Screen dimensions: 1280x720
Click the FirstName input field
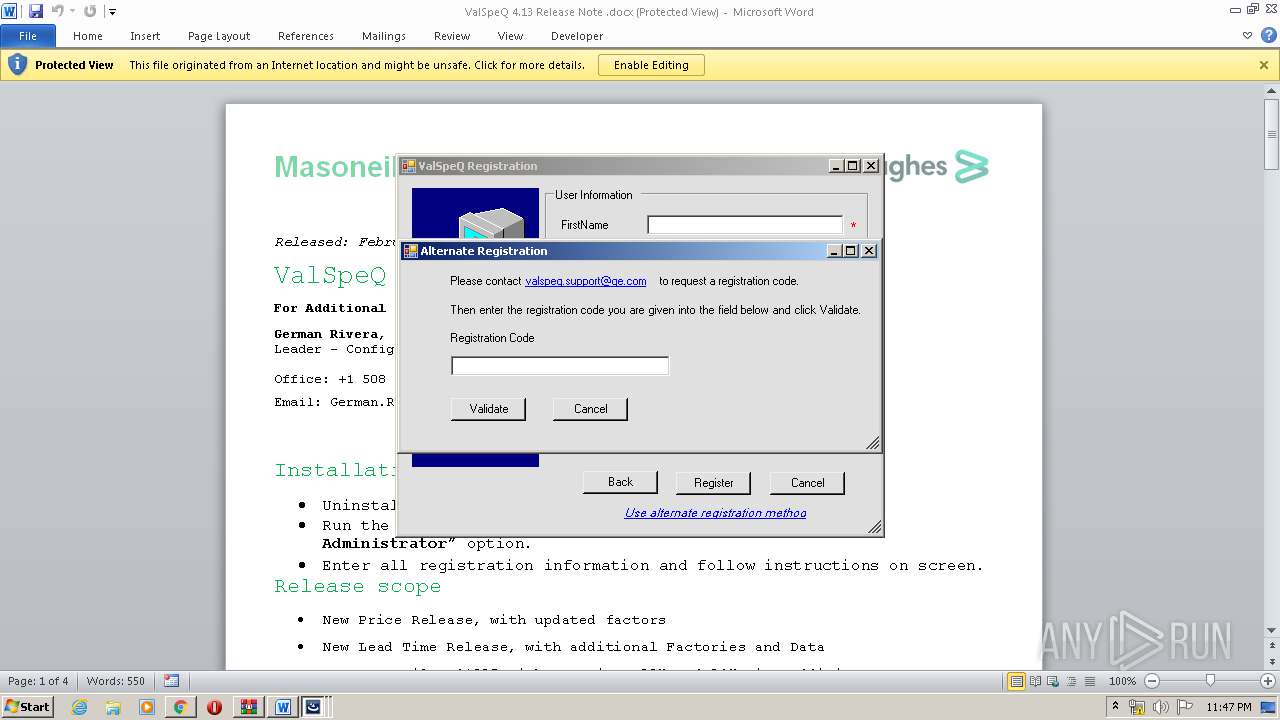pos(745,225)
